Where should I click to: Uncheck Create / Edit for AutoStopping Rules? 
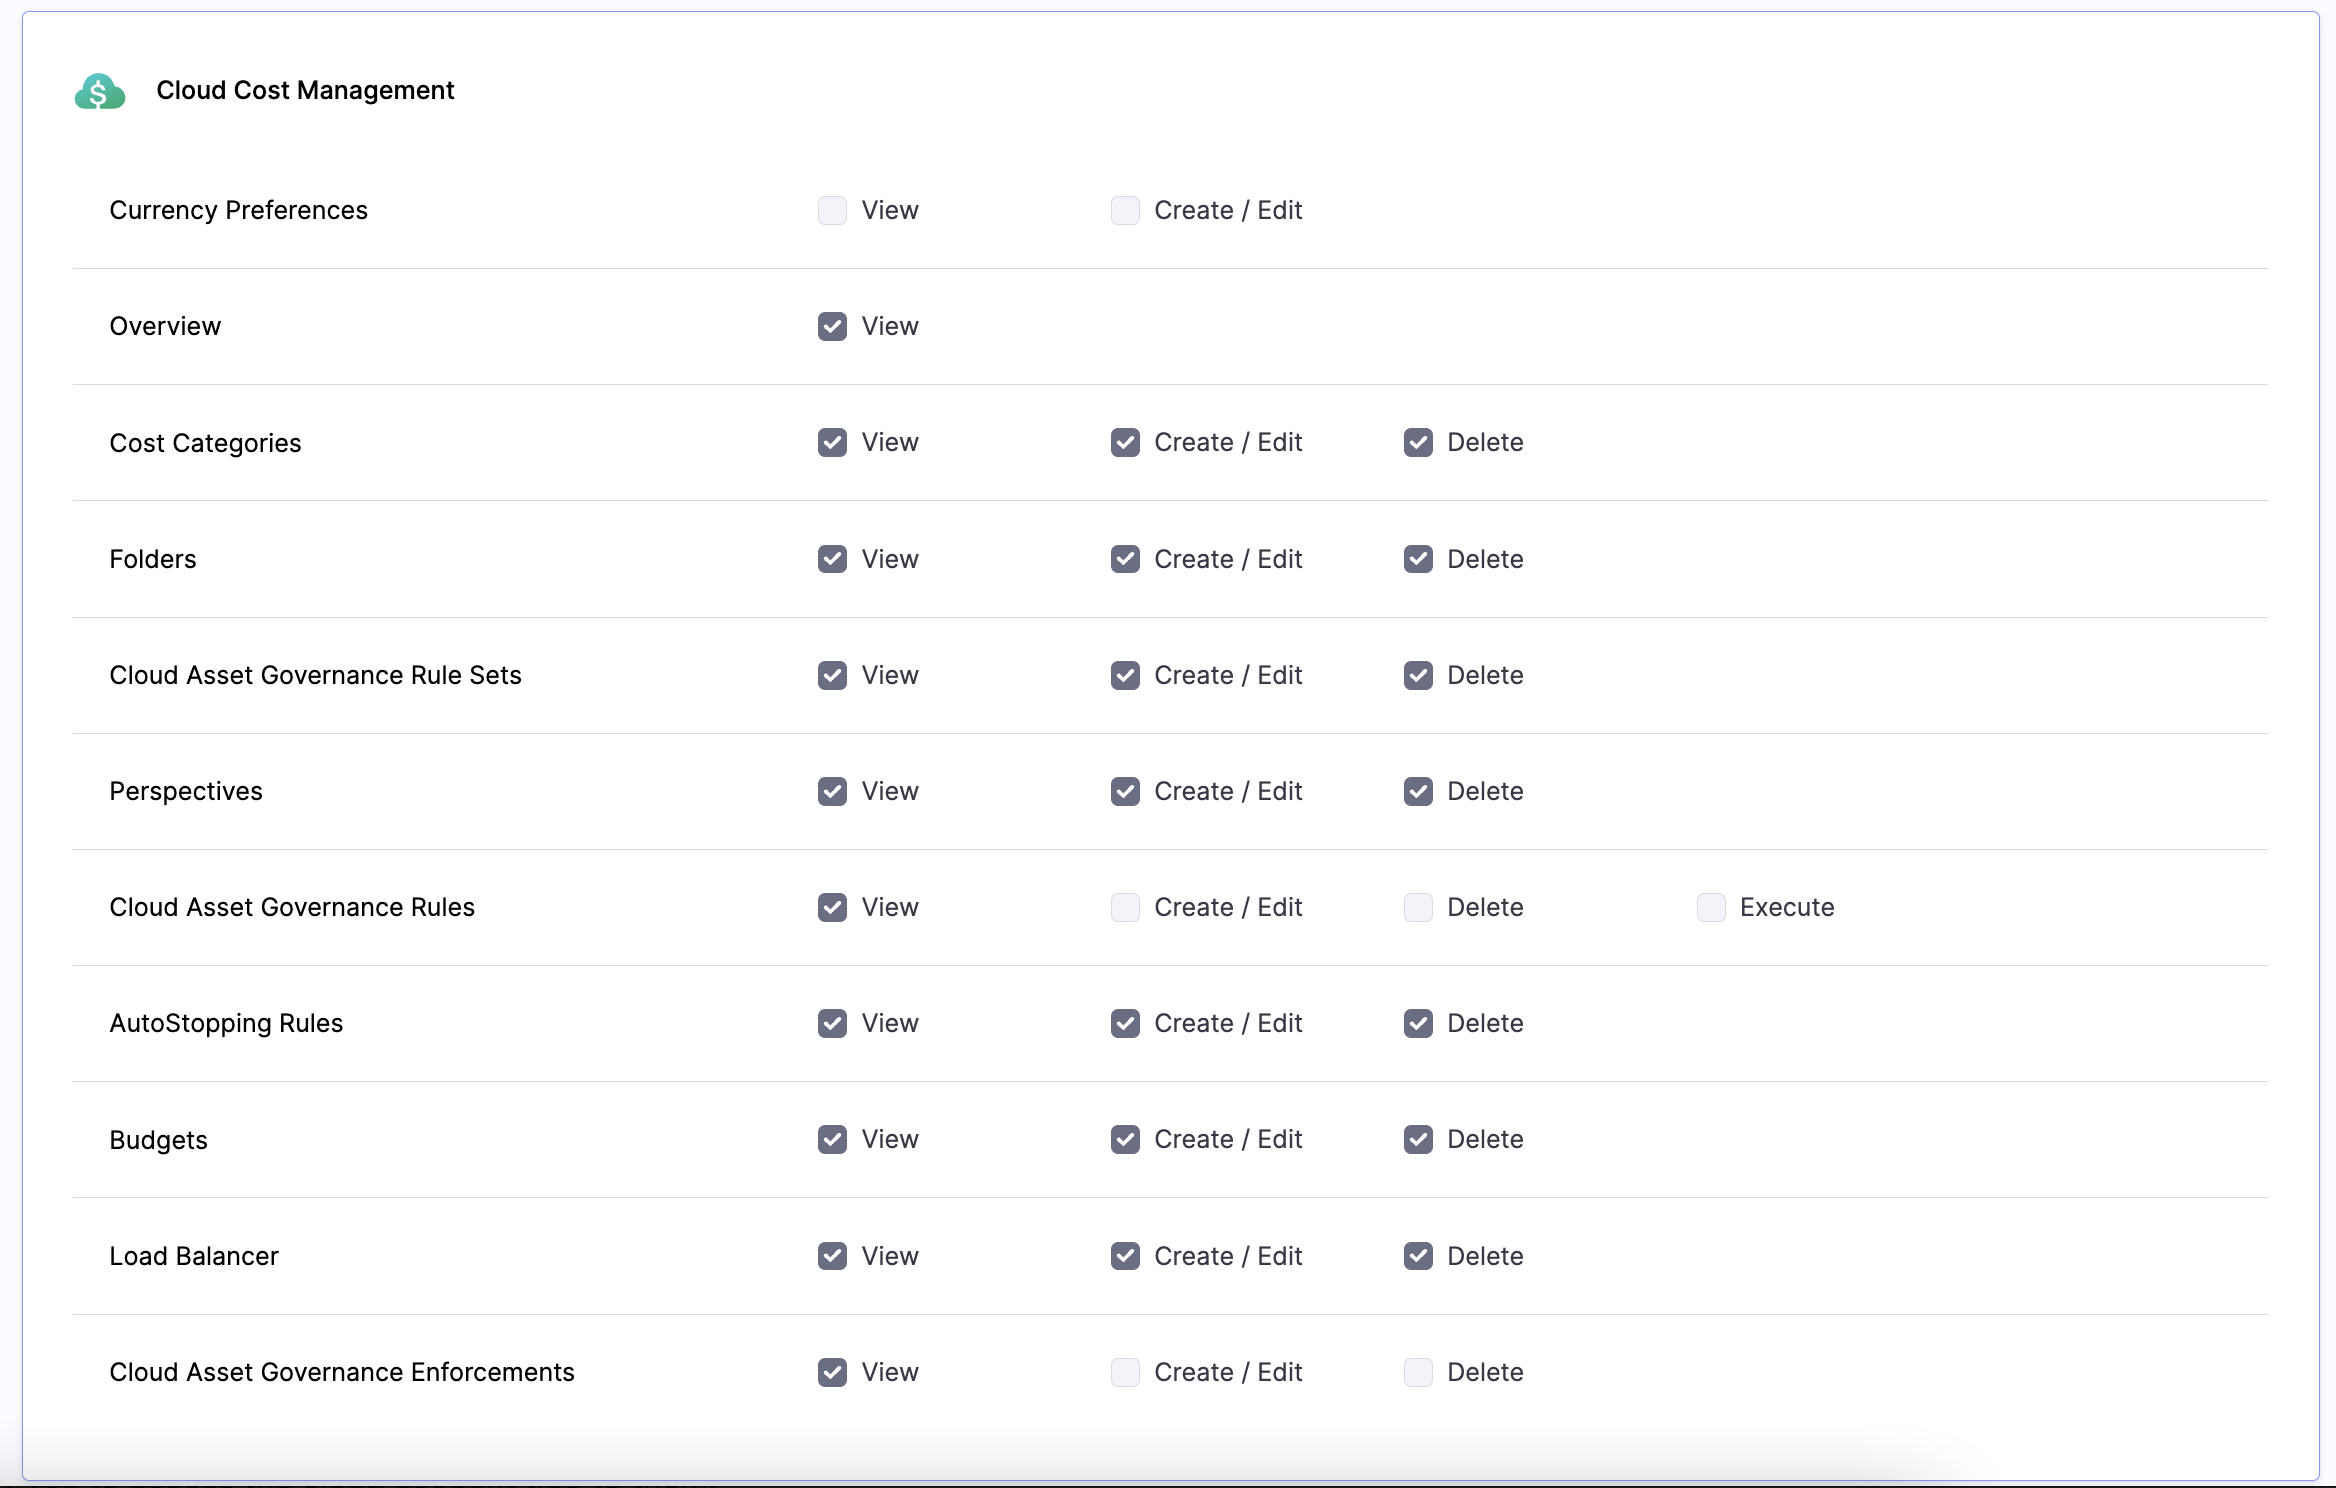click(1125, 1023)
